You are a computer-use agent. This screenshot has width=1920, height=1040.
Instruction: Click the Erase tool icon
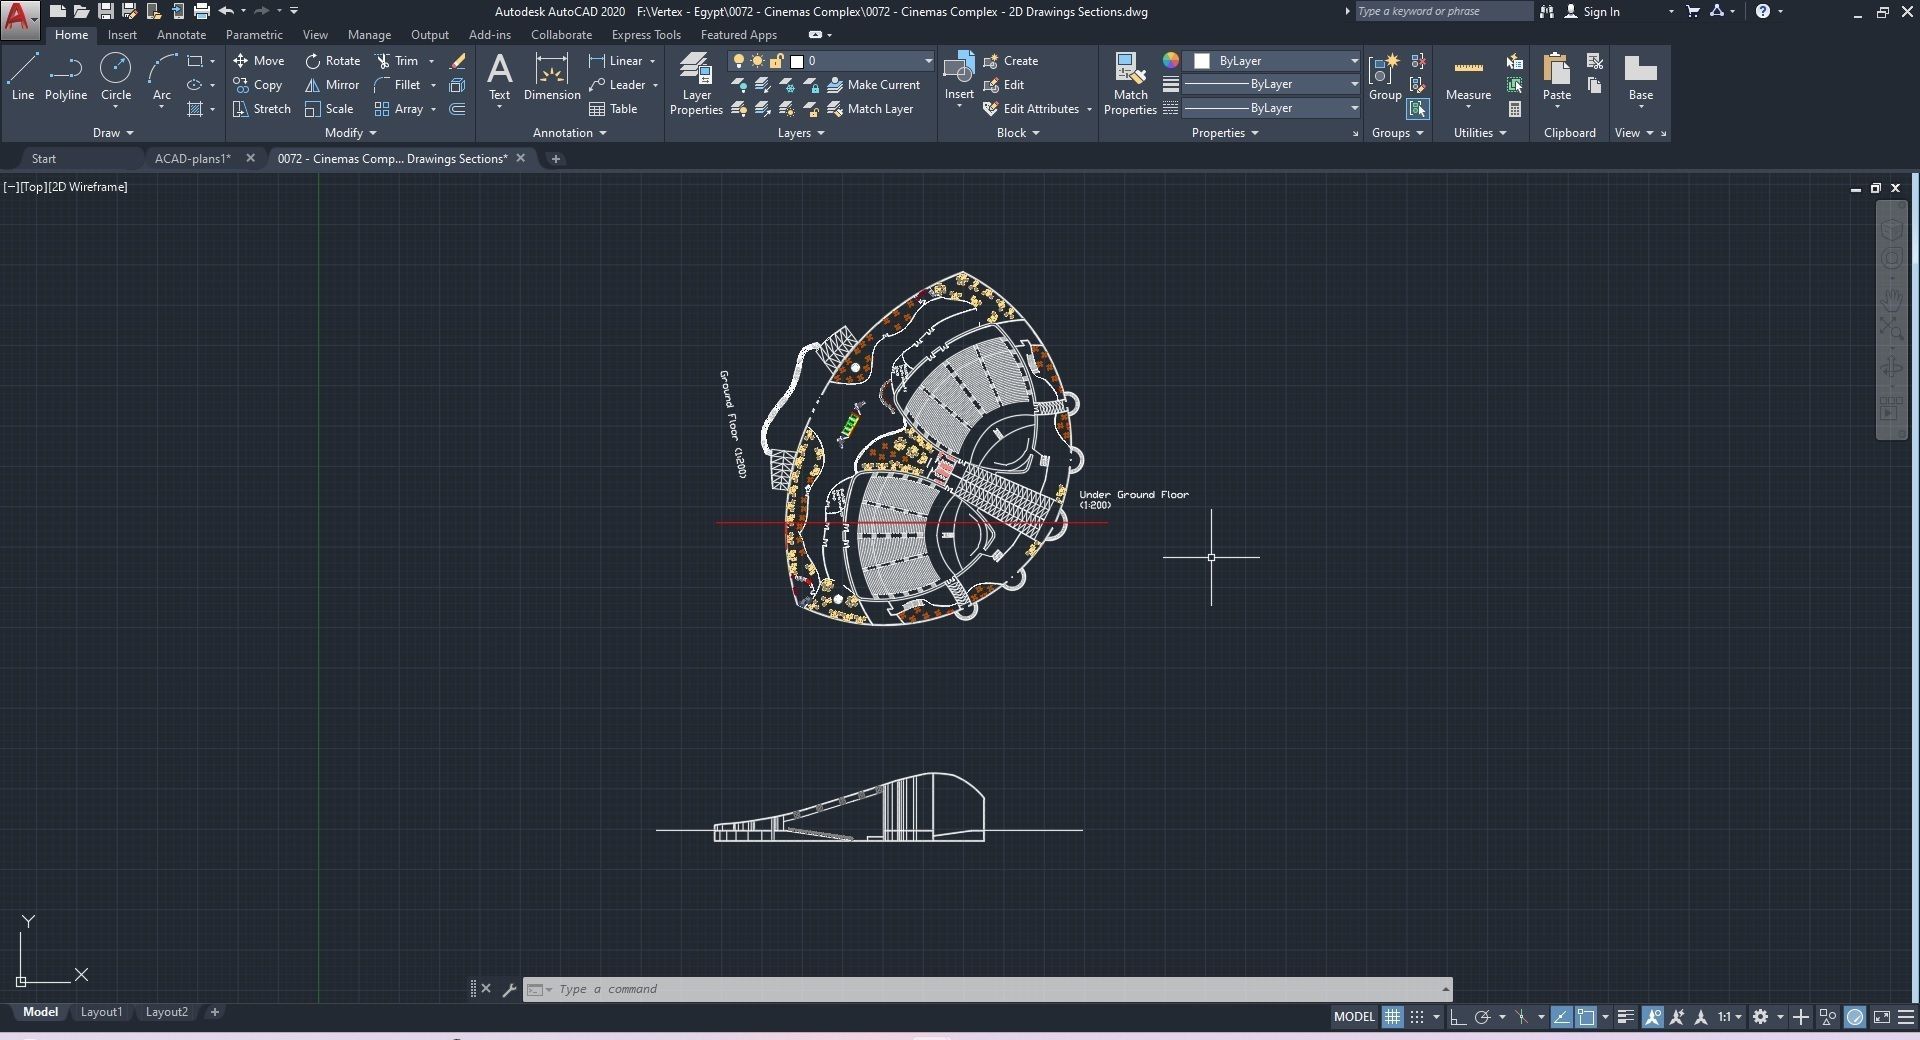[457, 61]
